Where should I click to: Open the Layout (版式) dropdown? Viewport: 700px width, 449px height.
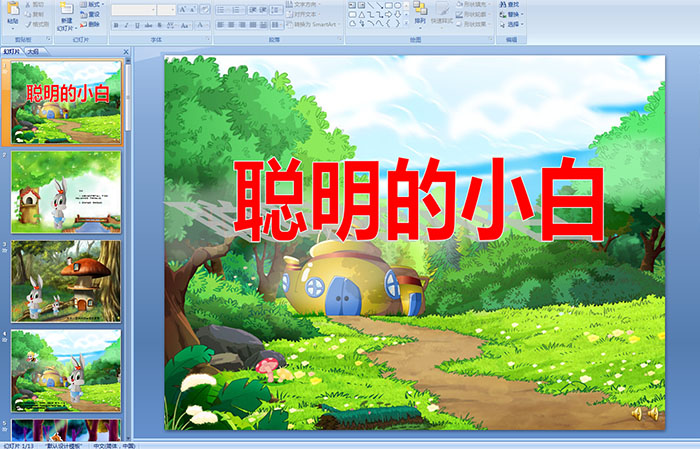point(92,4)
